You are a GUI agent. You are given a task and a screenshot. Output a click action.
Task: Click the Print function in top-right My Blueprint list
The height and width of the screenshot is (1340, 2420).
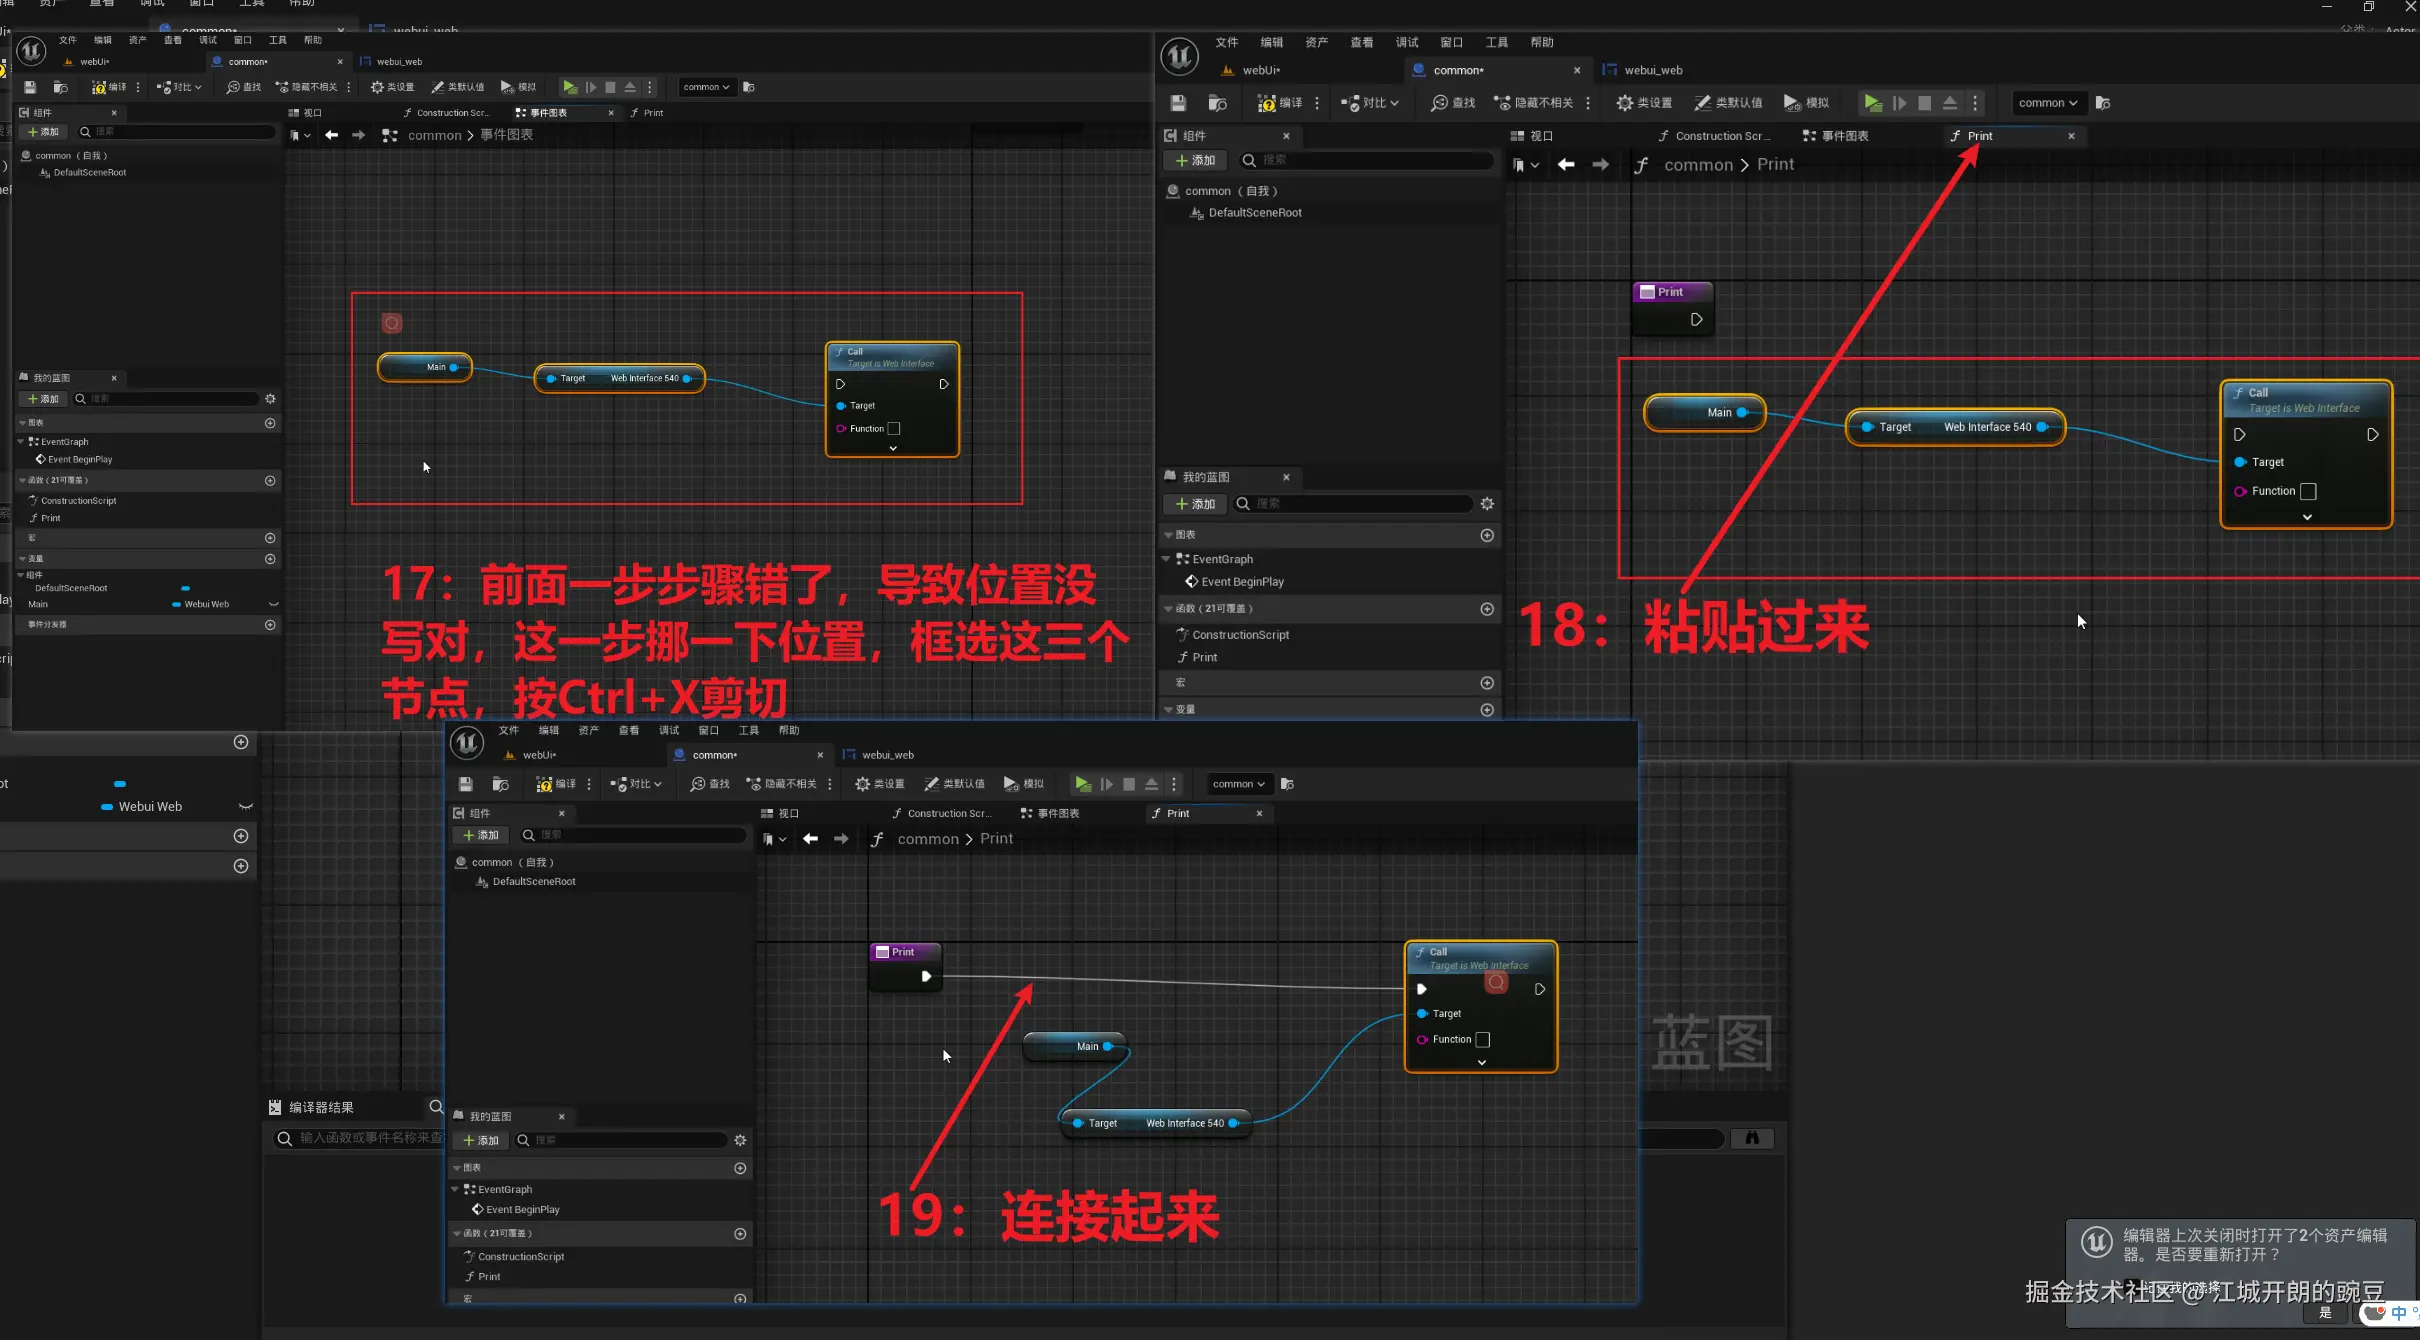tap(1204, 657)
